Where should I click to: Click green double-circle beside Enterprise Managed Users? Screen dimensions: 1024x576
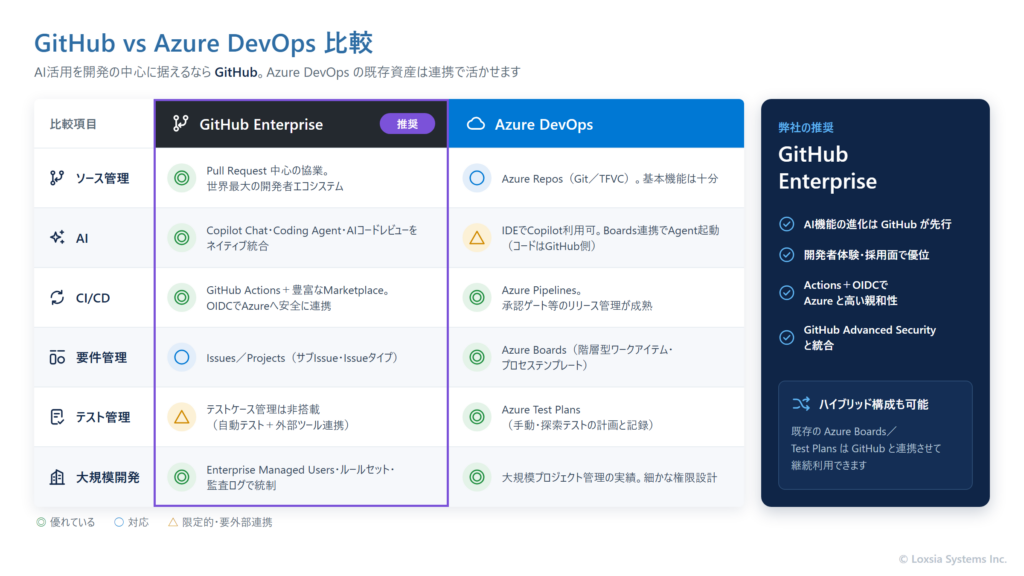coord(182,477)
